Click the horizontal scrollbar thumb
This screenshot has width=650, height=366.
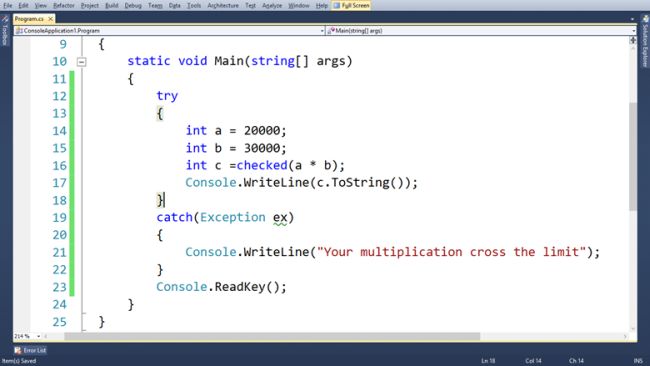point(272,336)
